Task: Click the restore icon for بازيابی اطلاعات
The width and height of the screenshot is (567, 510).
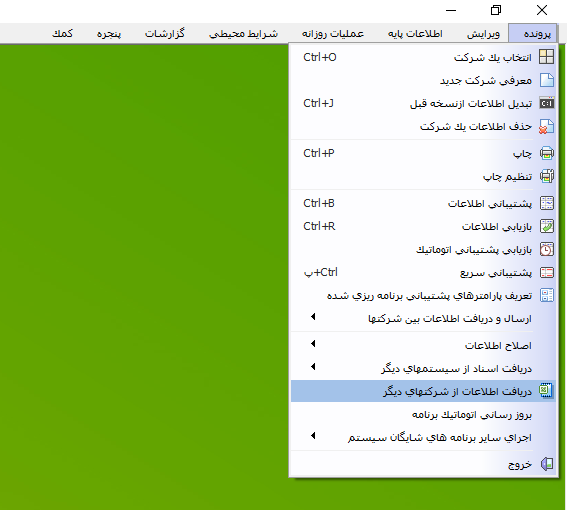Action: pyautogui.click(x=546, y=226)
